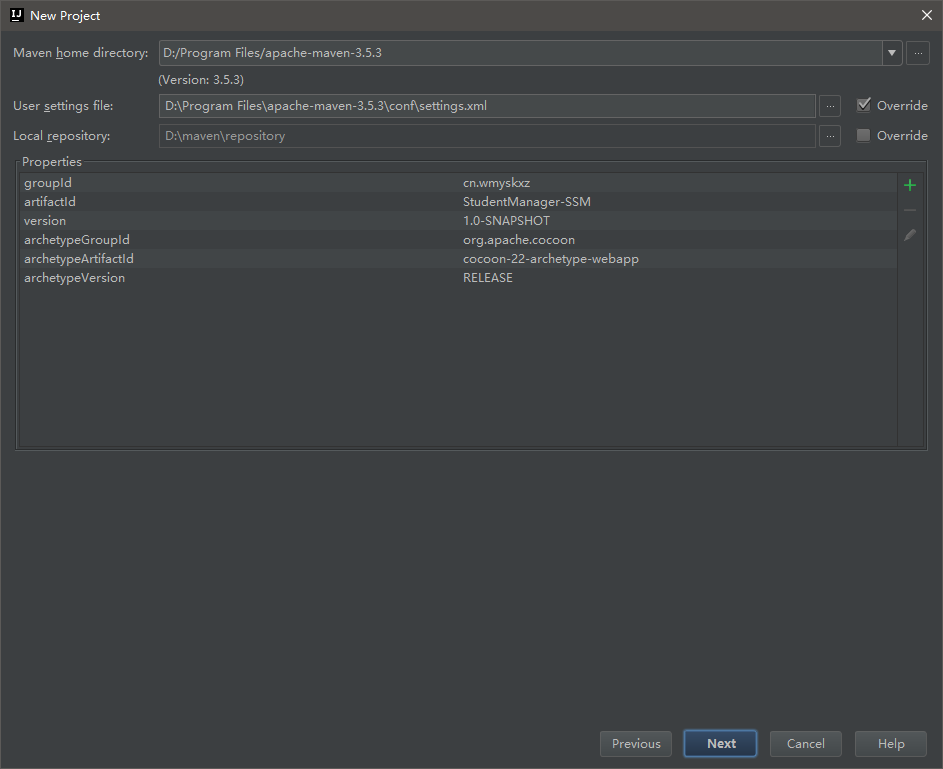The image size is (943, 769).
Task: Click the StudentManager-SSM value
Action: click(526, 202)
